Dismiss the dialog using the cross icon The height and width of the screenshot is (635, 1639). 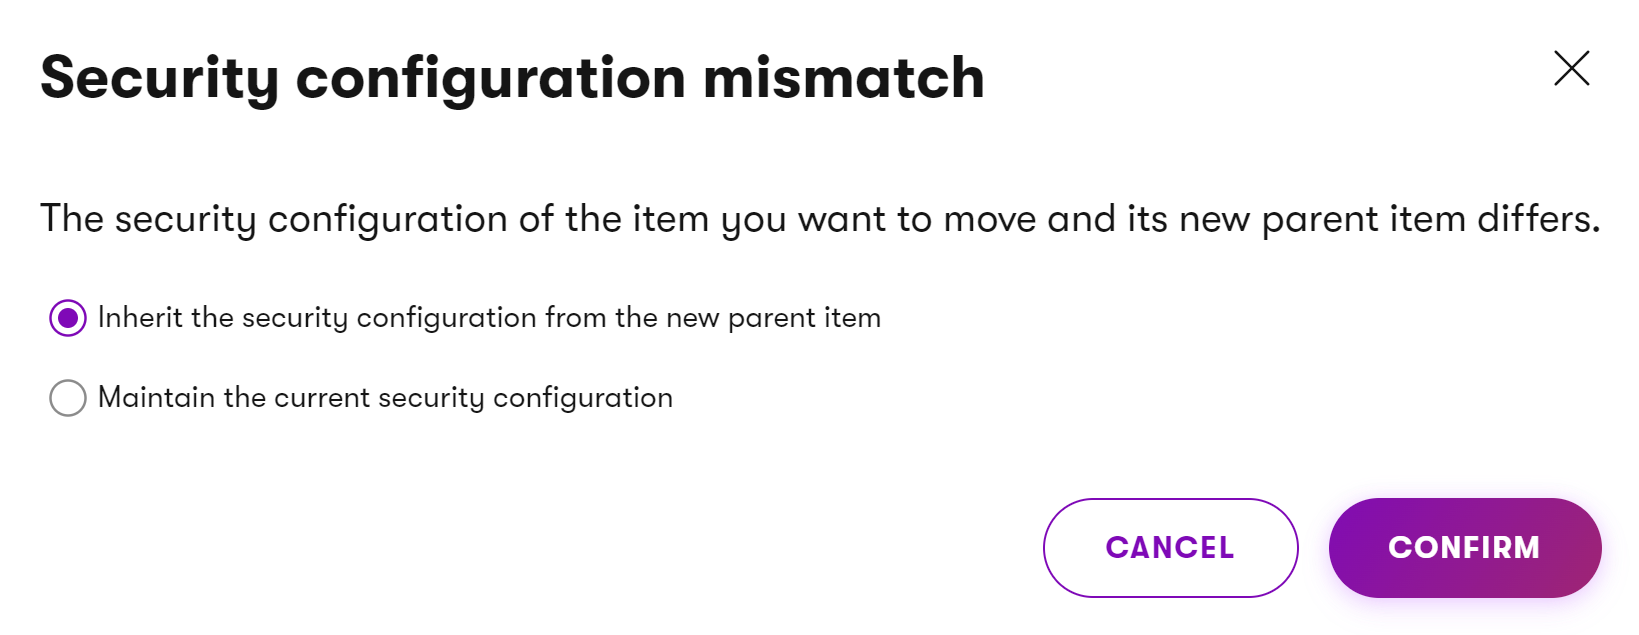[1571, 68]
